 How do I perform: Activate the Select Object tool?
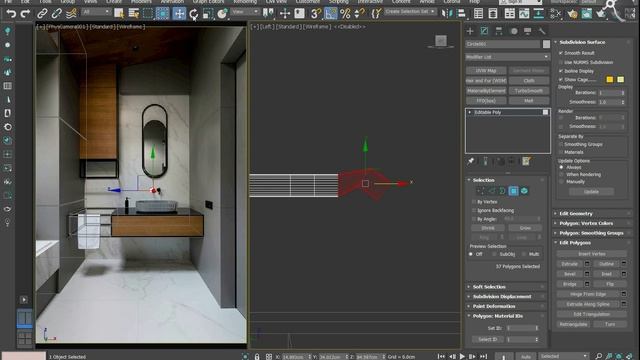click(x=119, y=13)
